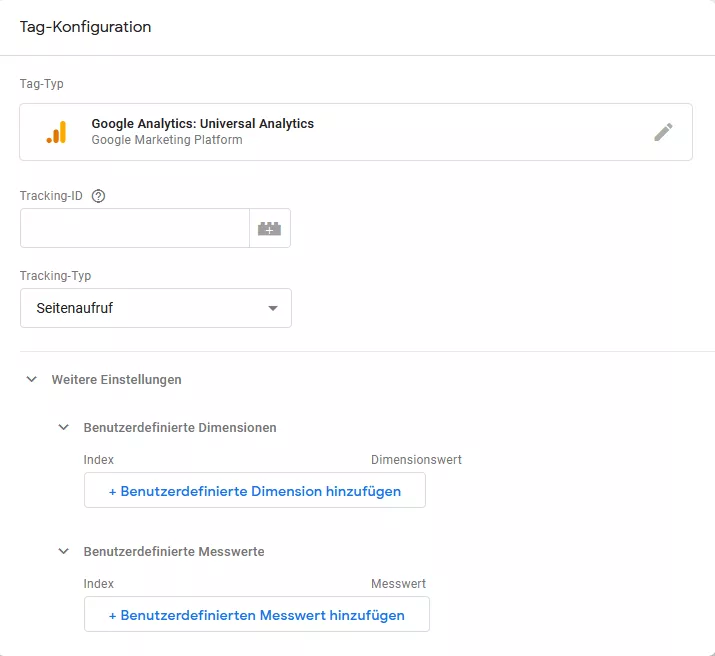Click the dropdown arrow next to Seitenaufruf

tap(273, 308)
